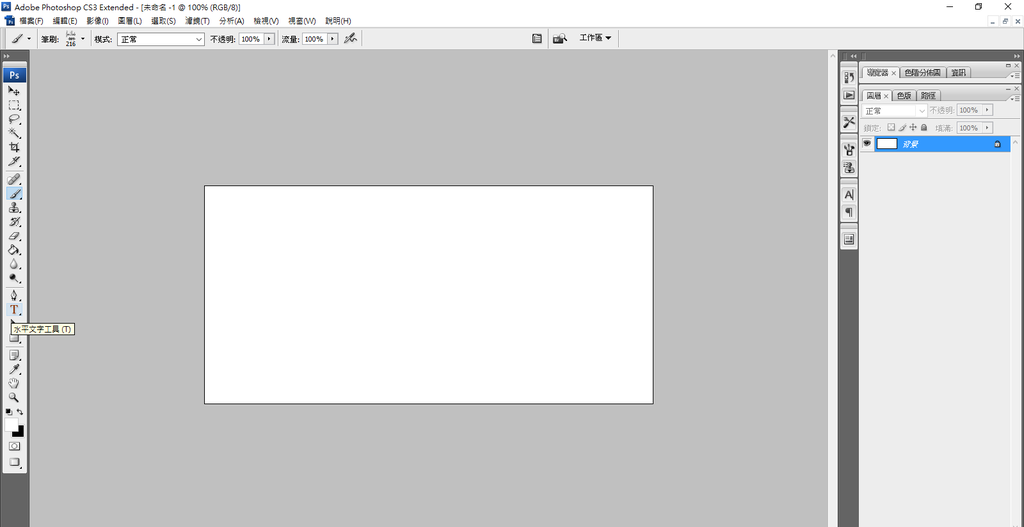Switch to the Paths tab
Screen dimensions: 1024x527
coord(928,95)
